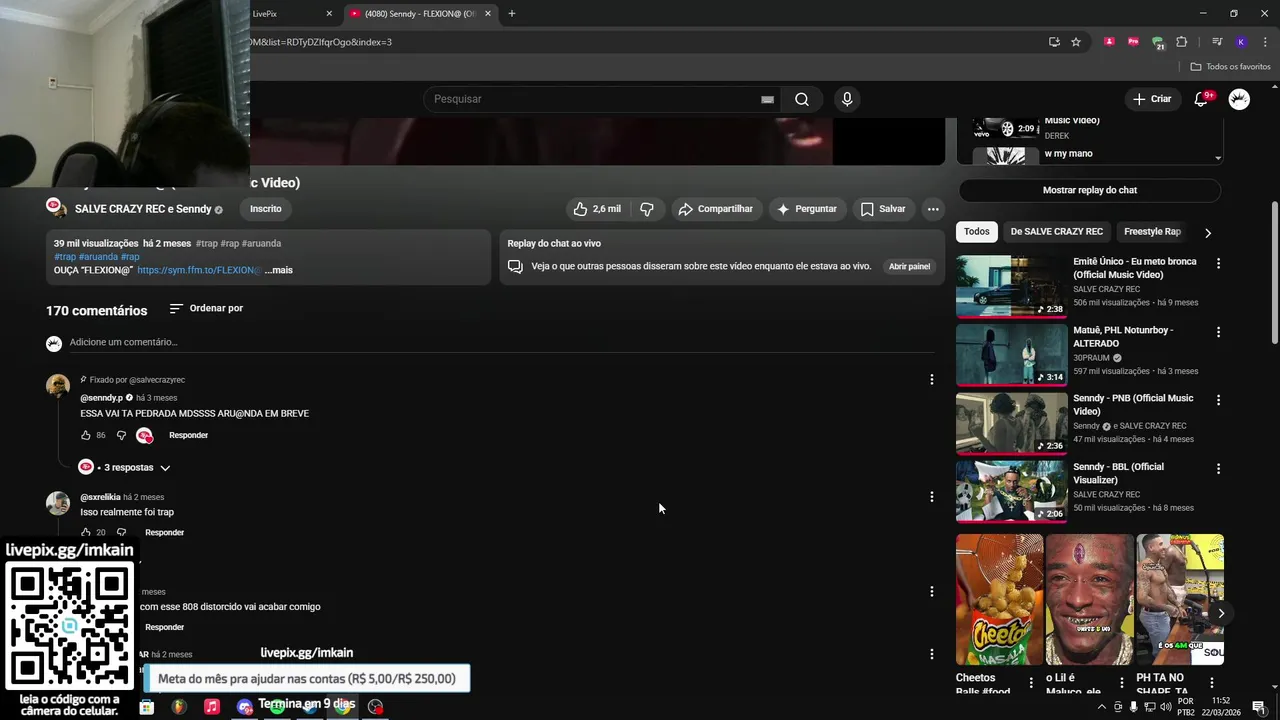The height and width of the screenshot is (720, 1280).
Task: Open YouTube notifications bell
Action: point(1202,99)
